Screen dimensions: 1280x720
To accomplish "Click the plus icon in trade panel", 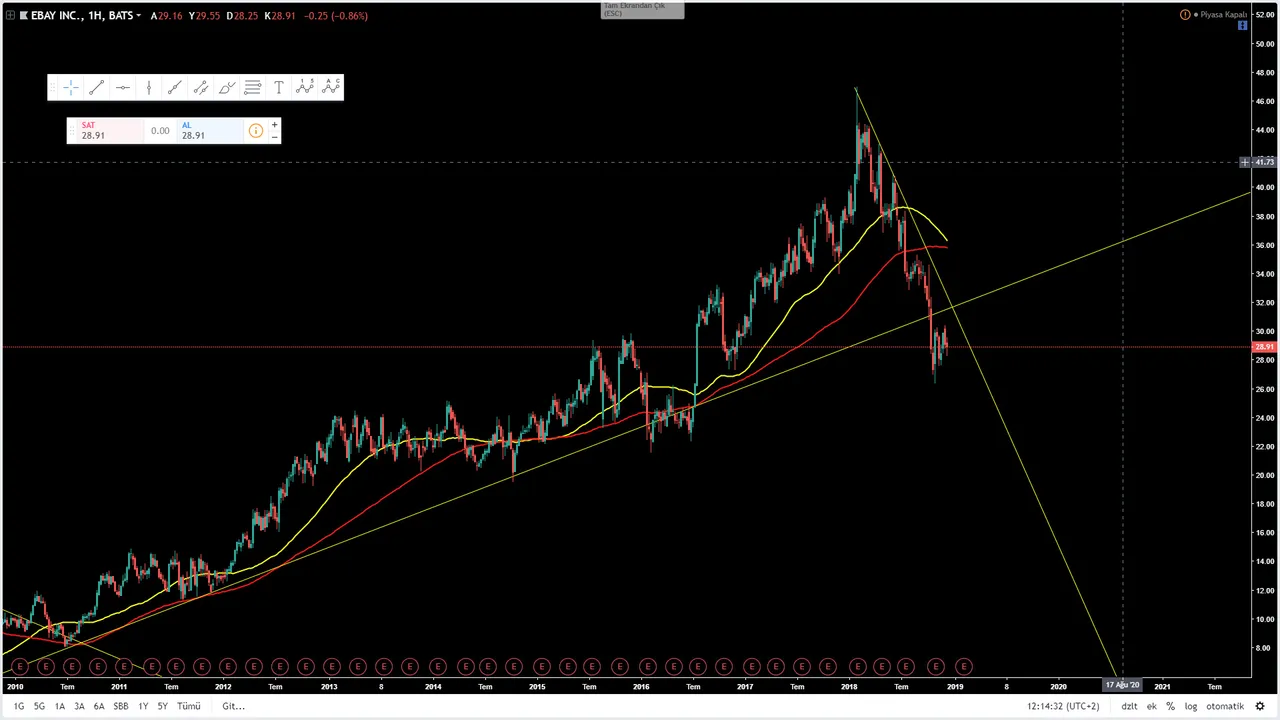I will coord(274,125).
